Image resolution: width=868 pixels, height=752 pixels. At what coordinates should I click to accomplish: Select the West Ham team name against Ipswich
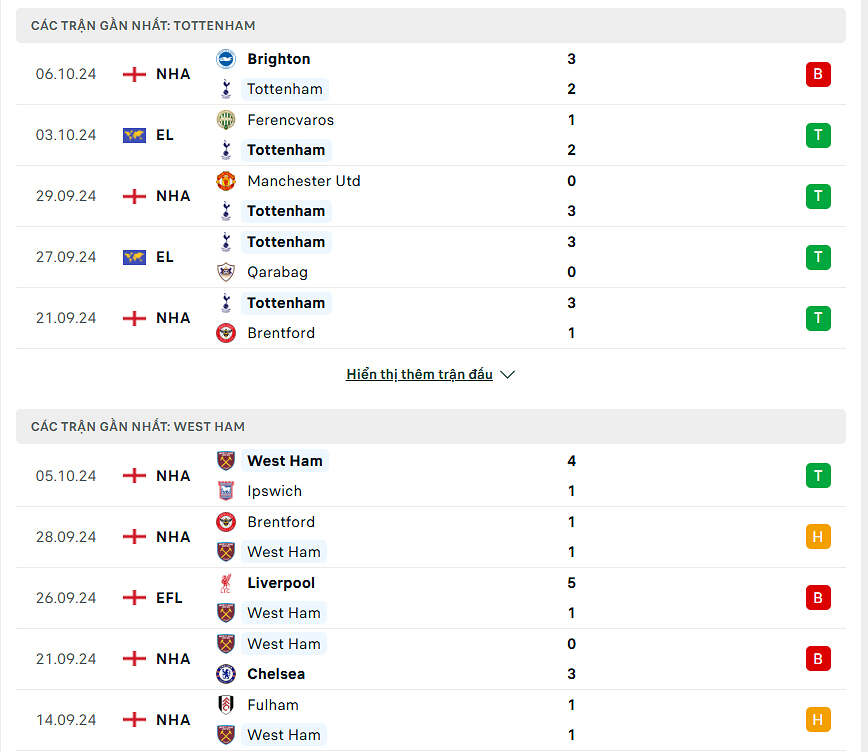click(x=285, y=461)
